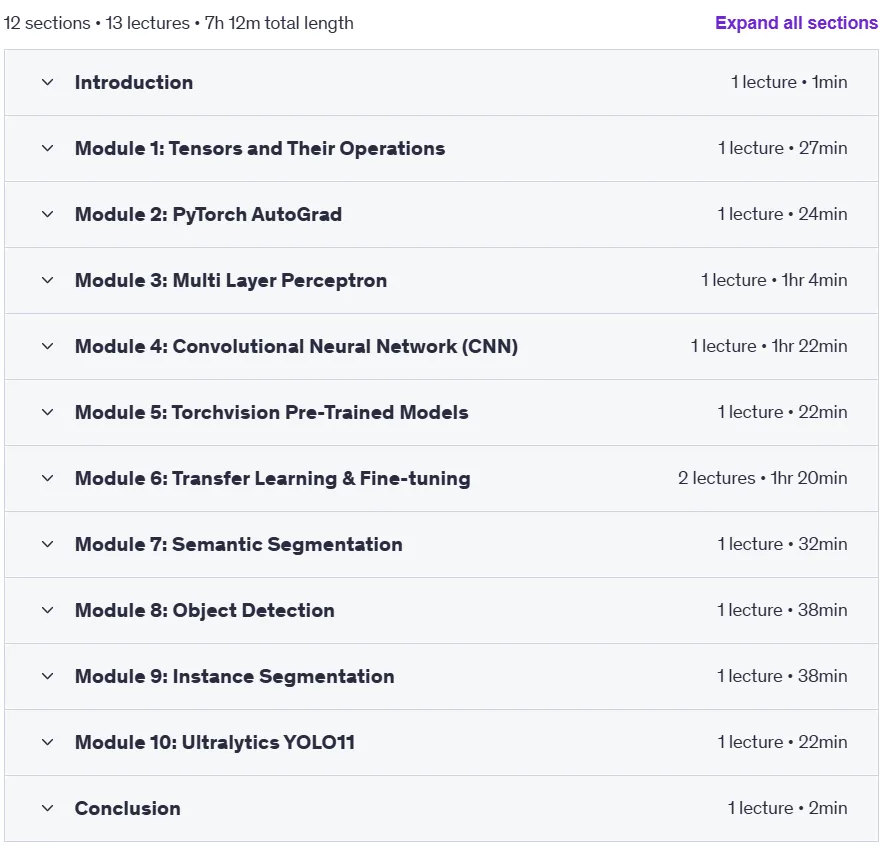Click the 2 lectures 1hr 20min label

point(762,478)
